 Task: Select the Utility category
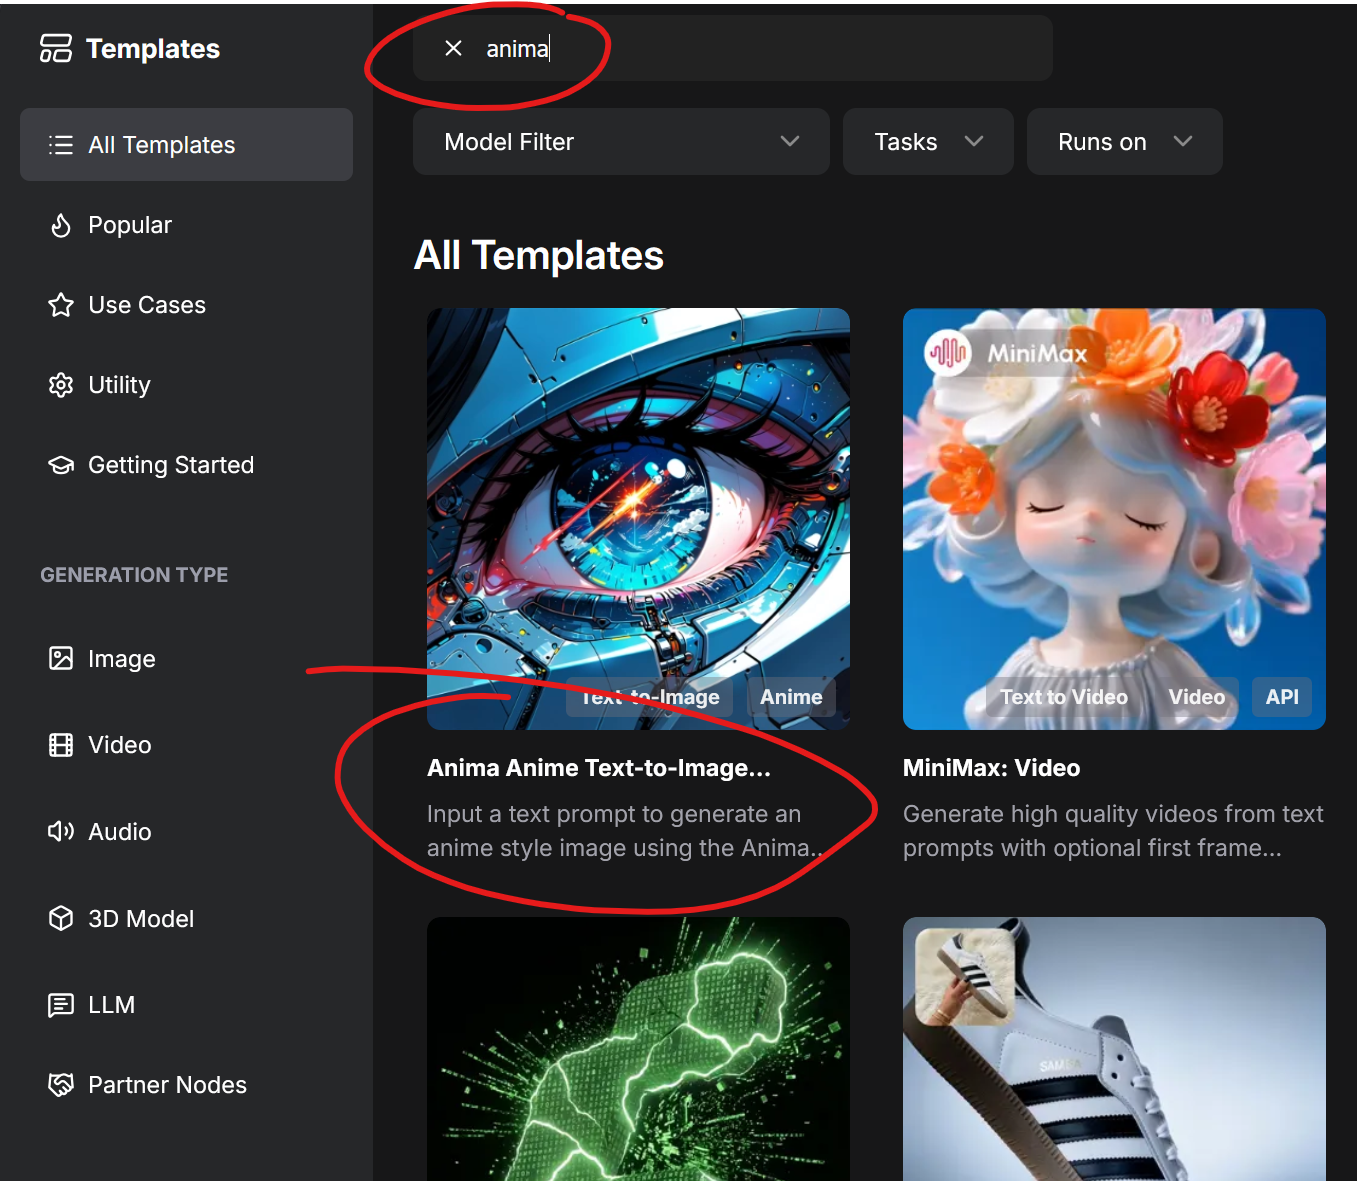[186, 385]
